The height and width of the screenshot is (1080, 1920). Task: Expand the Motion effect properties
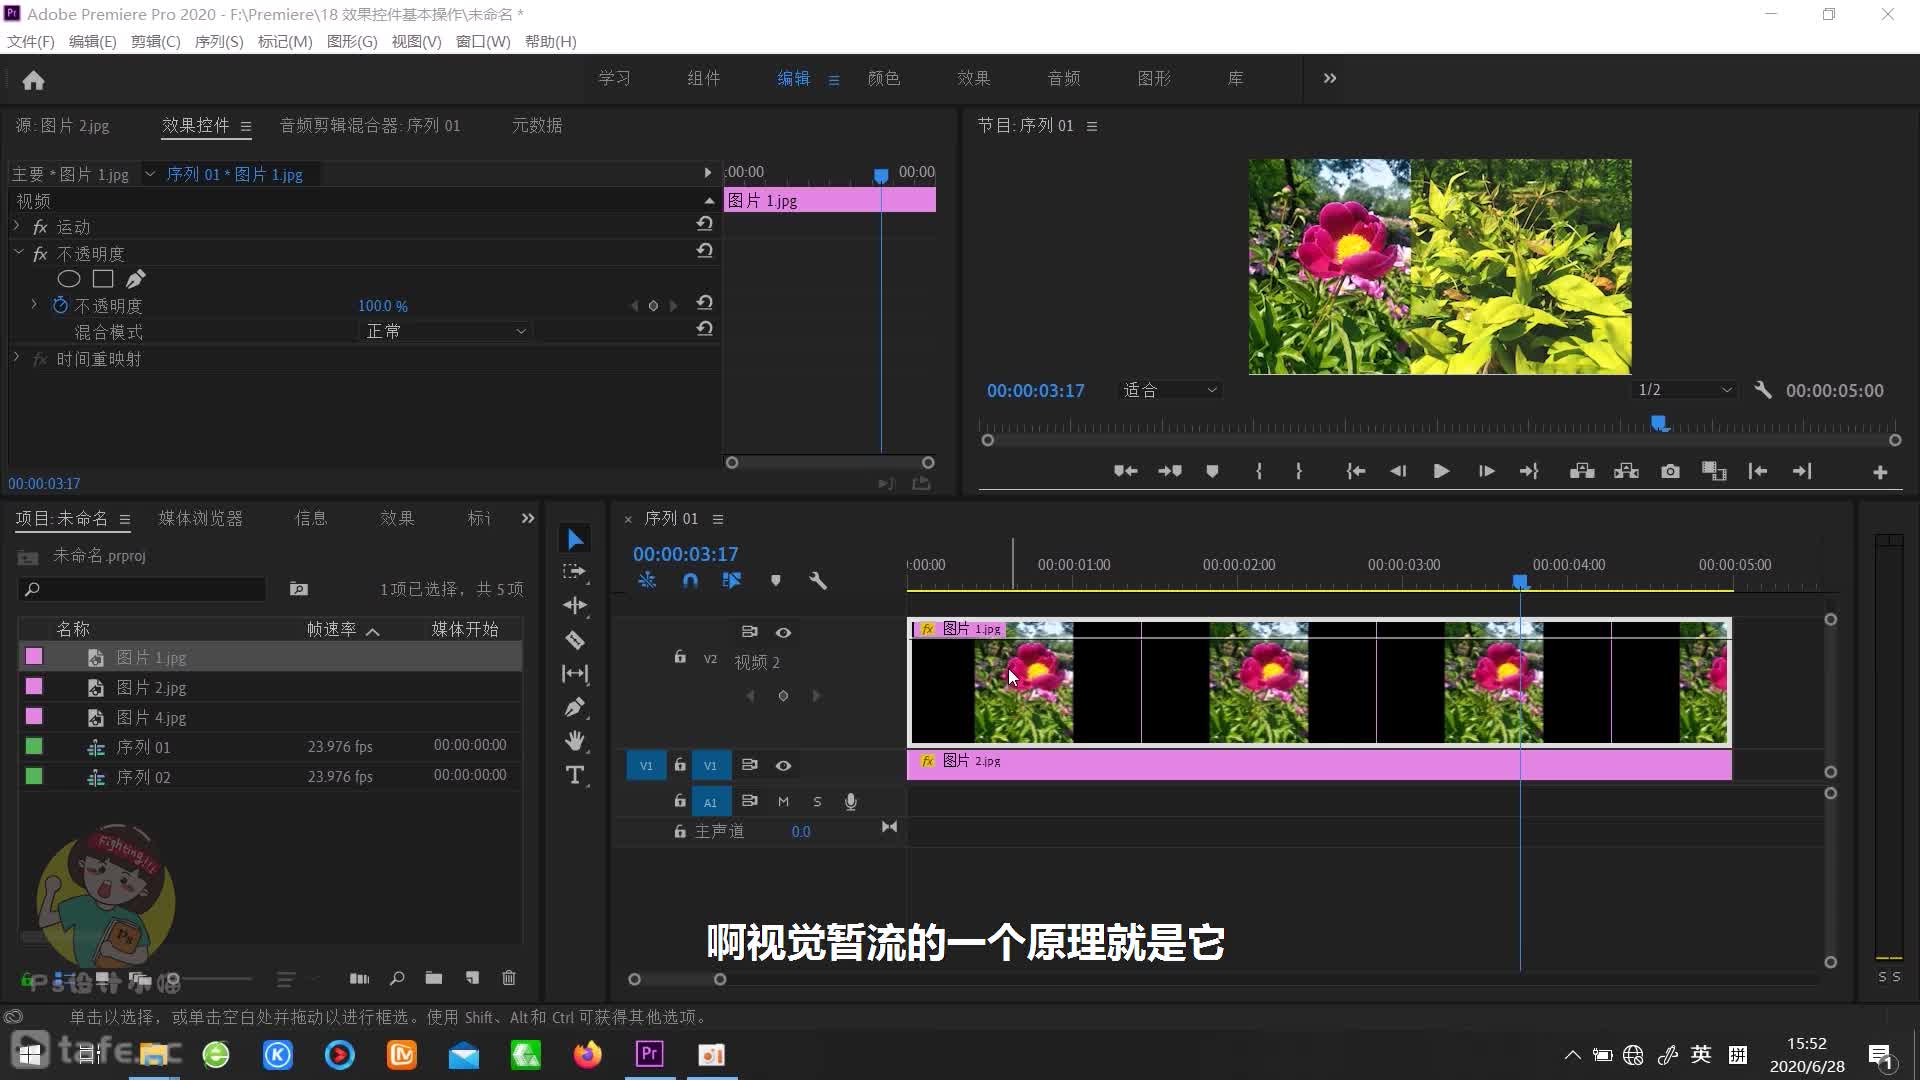tap(17, 227)
